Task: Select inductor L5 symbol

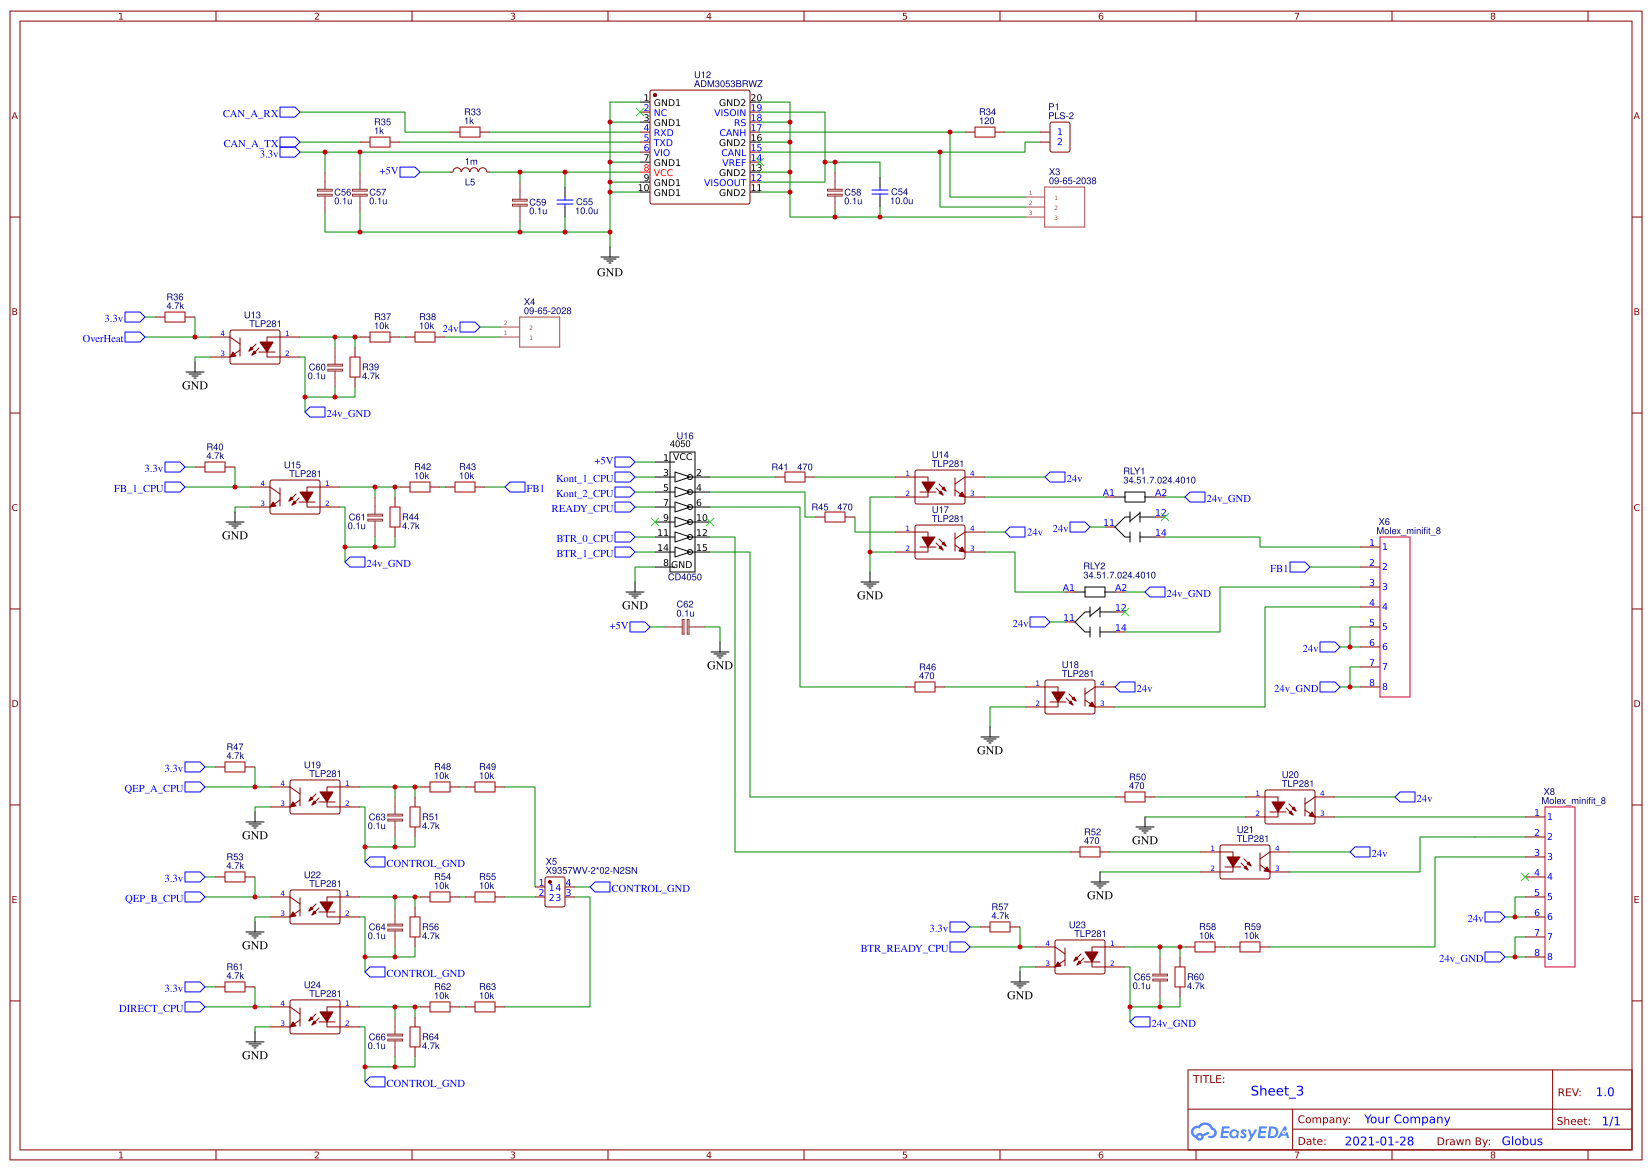Action: coord(470,171)
